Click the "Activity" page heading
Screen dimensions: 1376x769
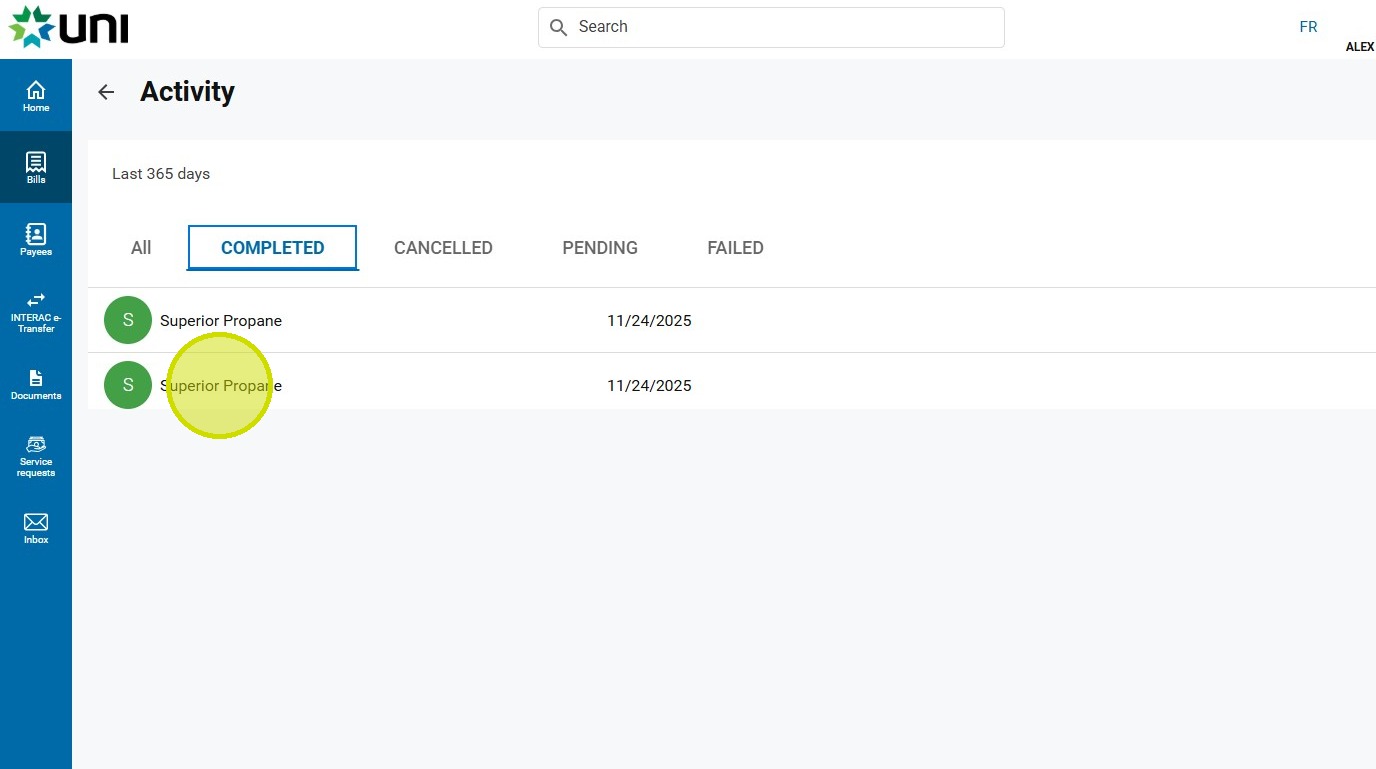tap(187, 92)
